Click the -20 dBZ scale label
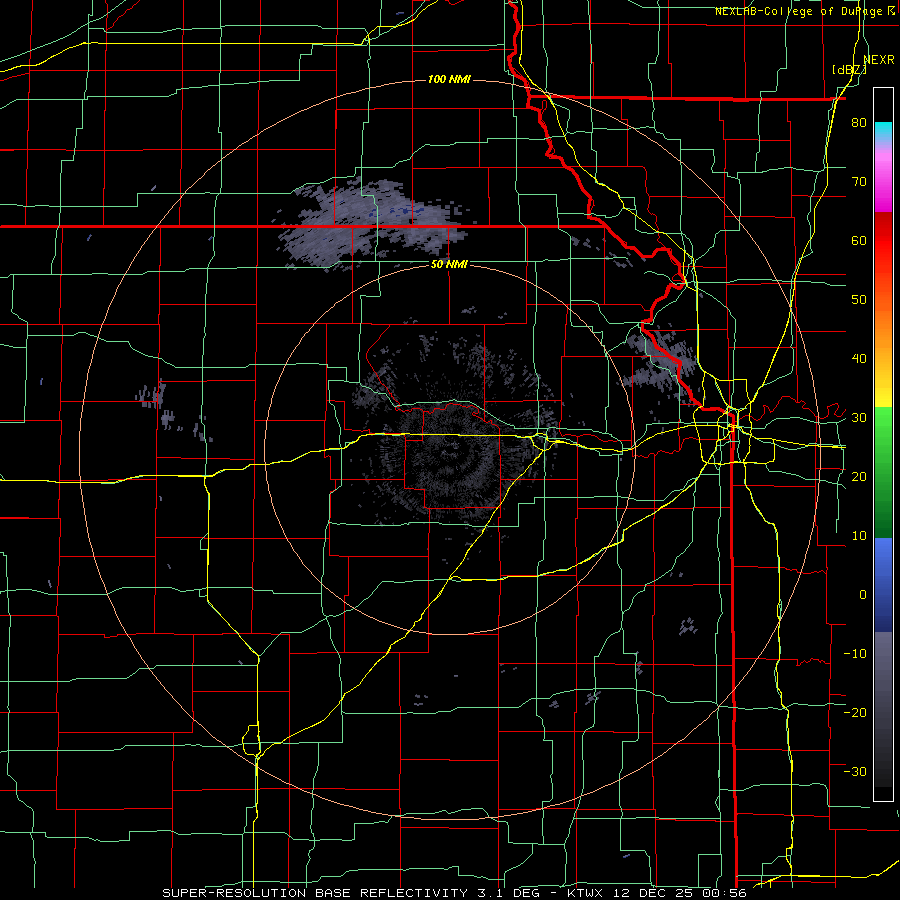The width and height of the screenshot is (900, 900). tap(855, 713)
